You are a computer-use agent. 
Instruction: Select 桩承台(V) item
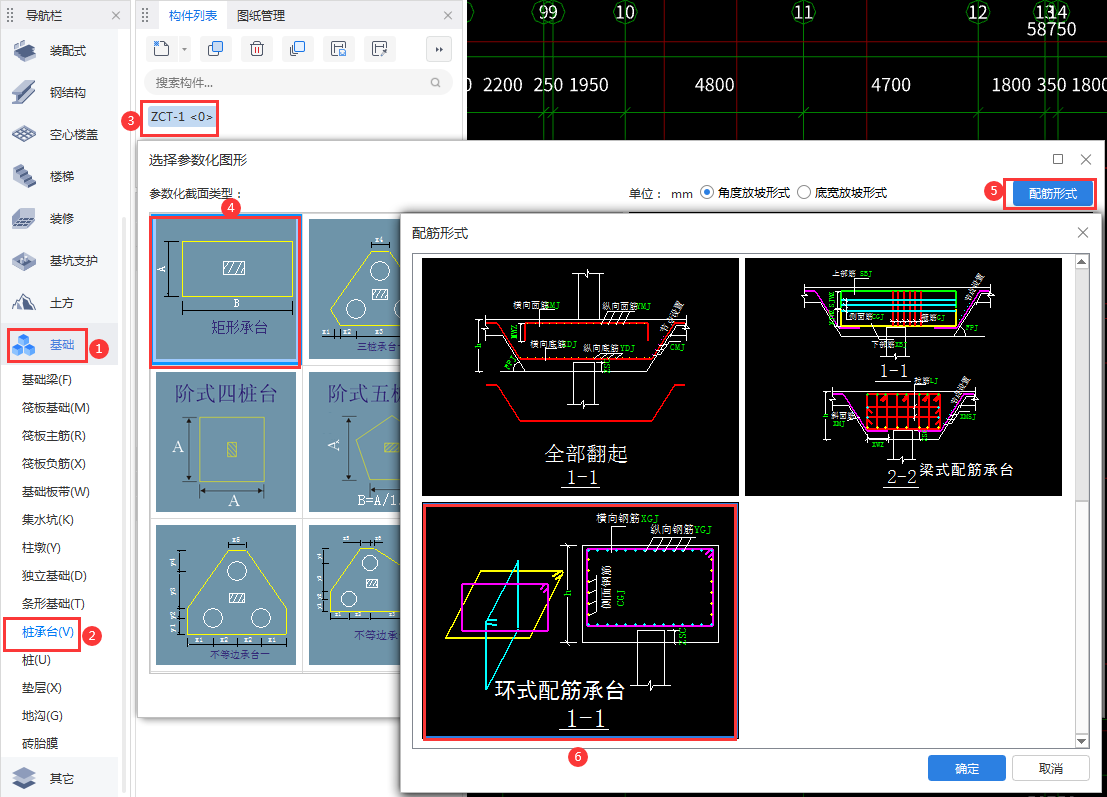coord(47,632)
